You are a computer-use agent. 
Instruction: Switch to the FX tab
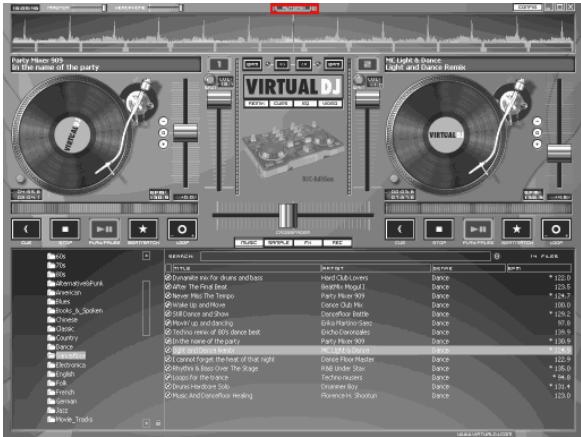click(x=308, y=243)
